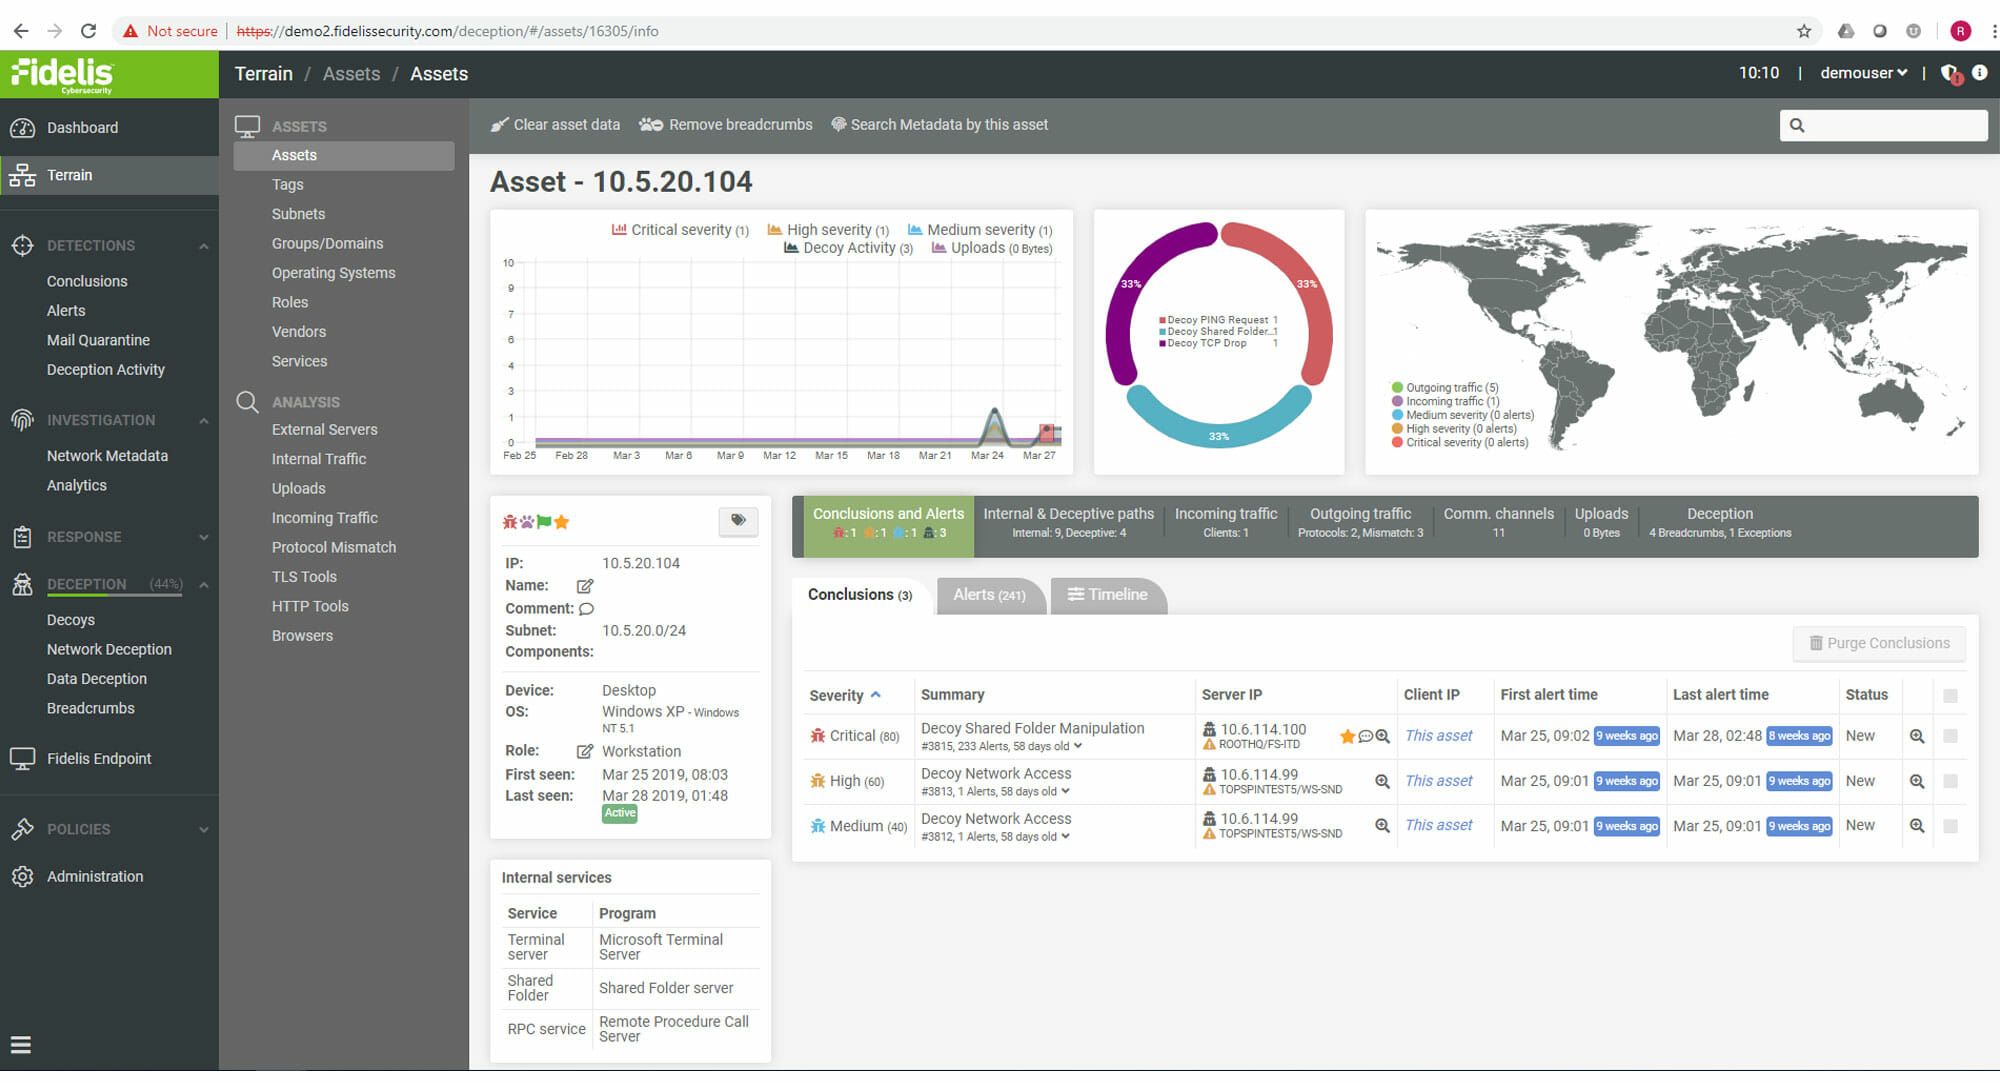Click the Purge Conclusions button
This screenshot has width=2000, height=1083.
click(1879, 644)
